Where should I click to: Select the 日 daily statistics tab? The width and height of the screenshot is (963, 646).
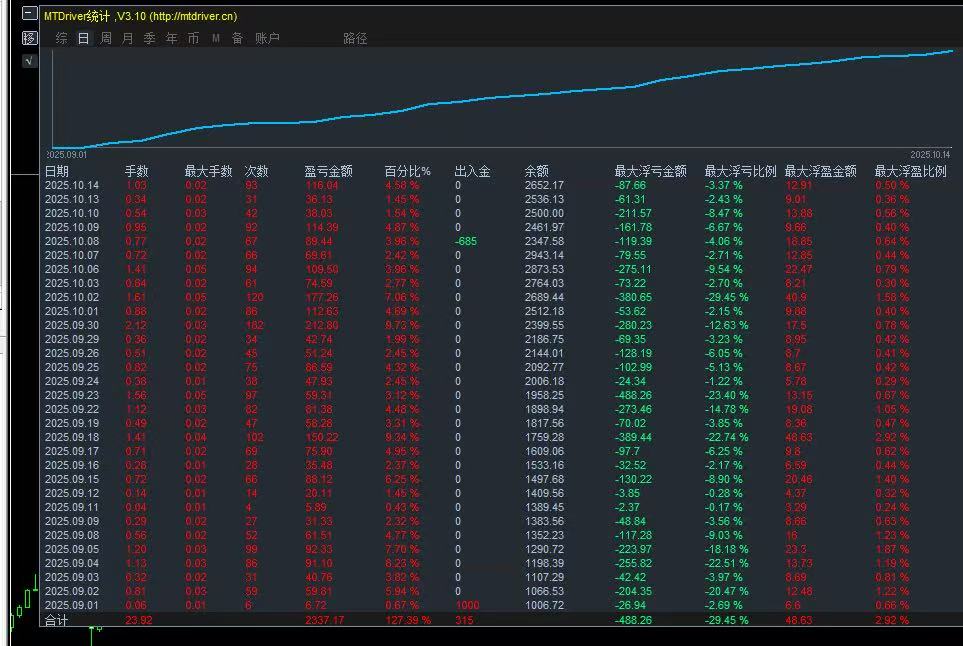[84, 38]
